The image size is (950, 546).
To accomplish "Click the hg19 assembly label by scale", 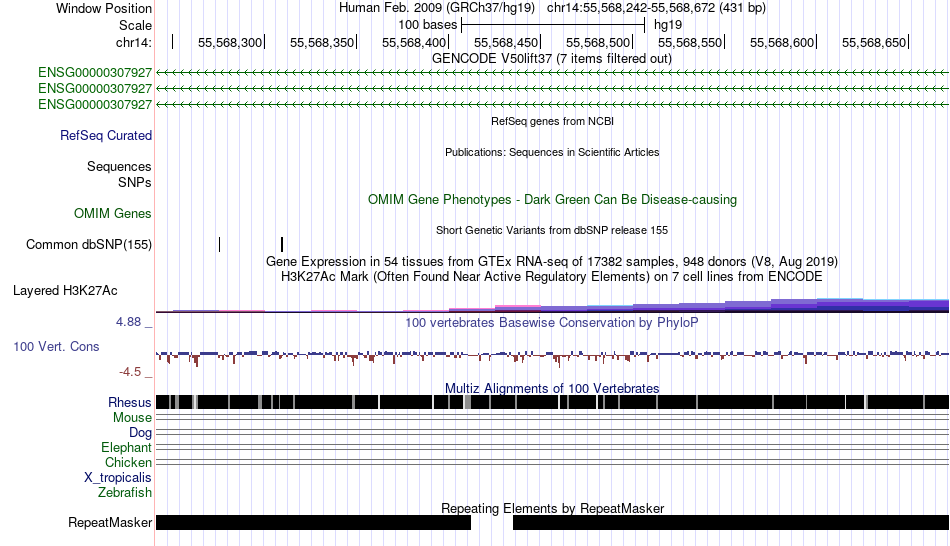I will point(668,25).
